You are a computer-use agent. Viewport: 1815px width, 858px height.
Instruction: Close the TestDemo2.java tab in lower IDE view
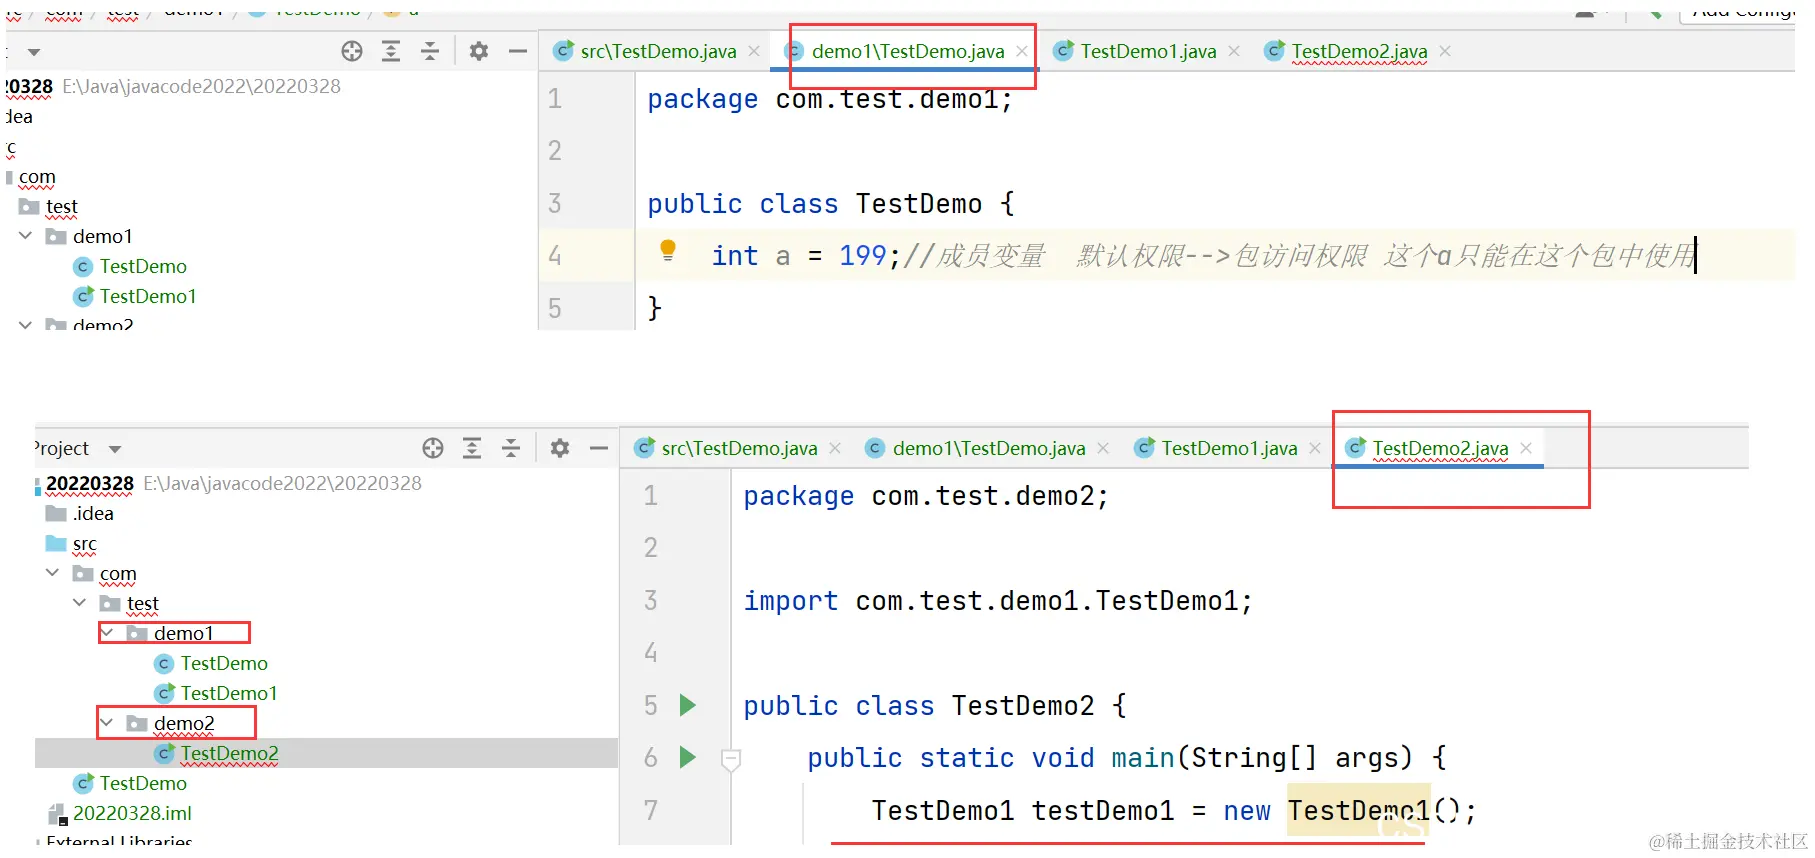coord(1526,448)
